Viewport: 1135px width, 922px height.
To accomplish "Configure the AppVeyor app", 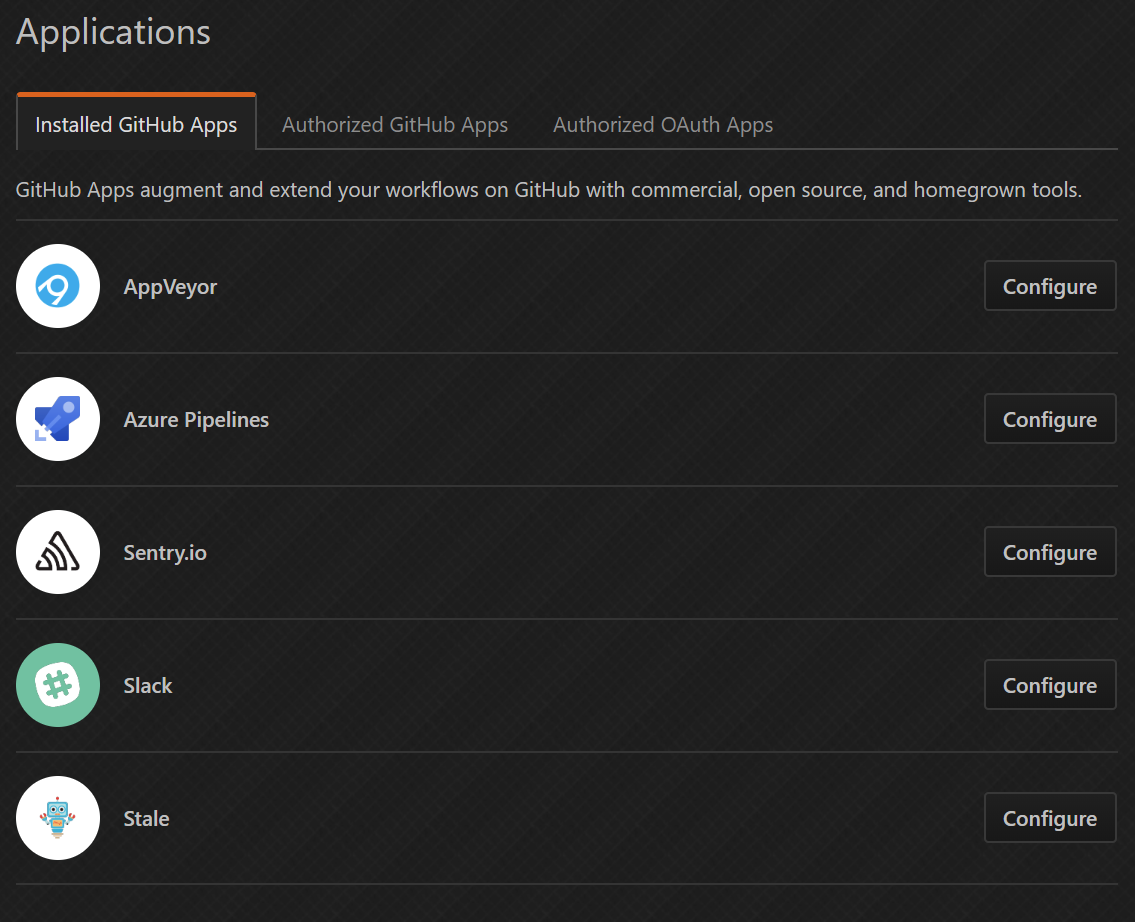I will (1050, 285).
